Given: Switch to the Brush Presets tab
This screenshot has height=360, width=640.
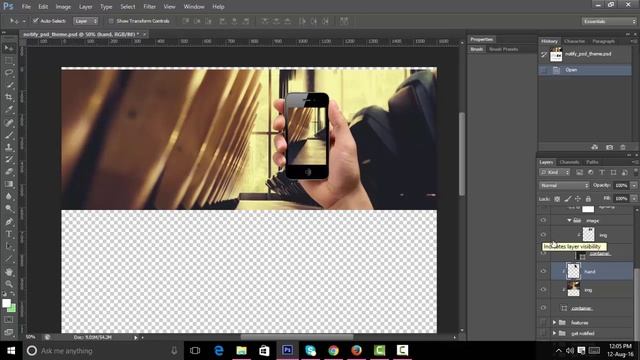Looking at the screenshot, I should coord(504,49).
